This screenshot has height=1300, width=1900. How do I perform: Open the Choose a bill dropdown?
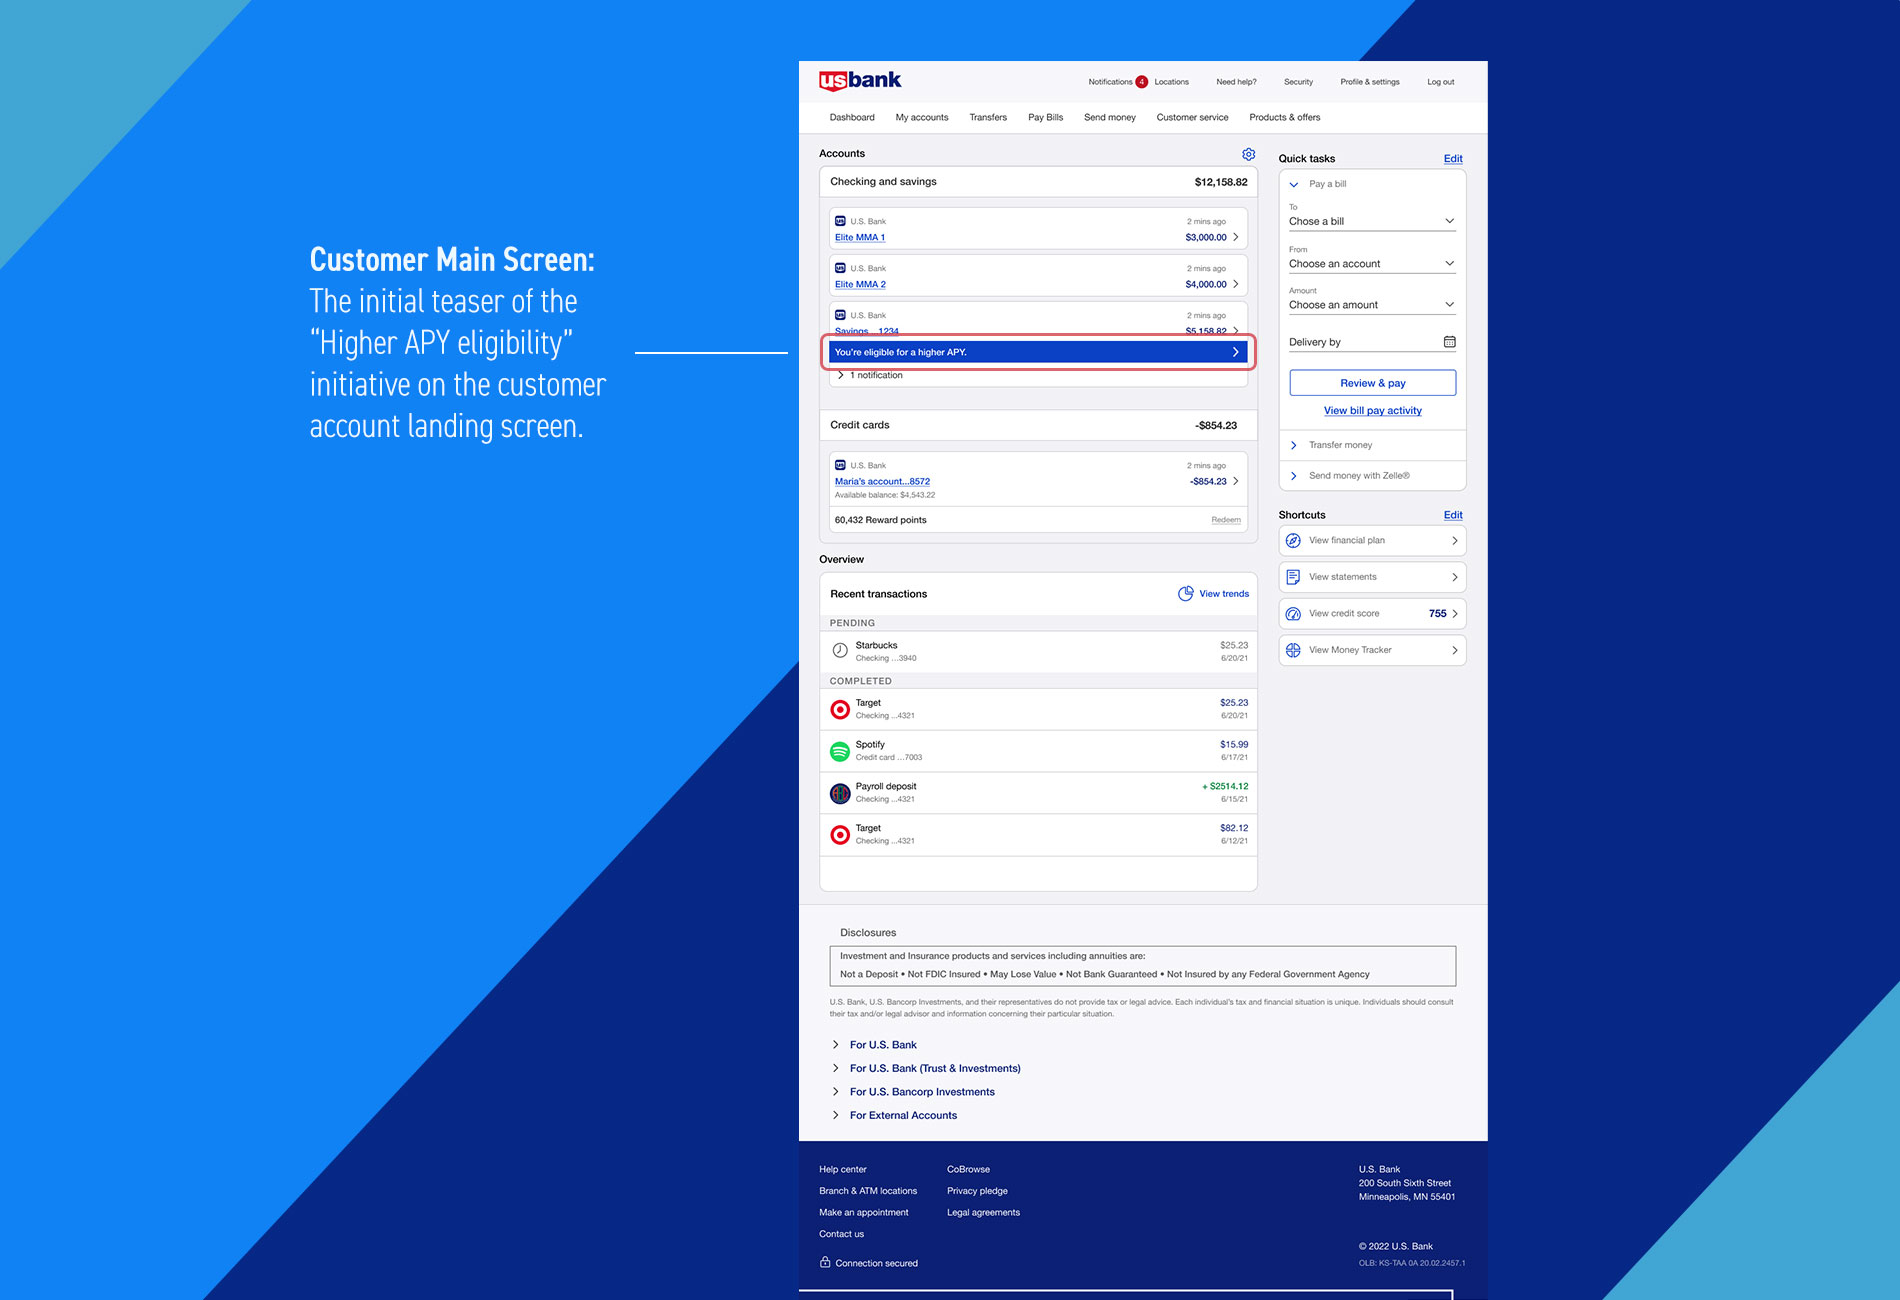click(x=1372, y=221)
